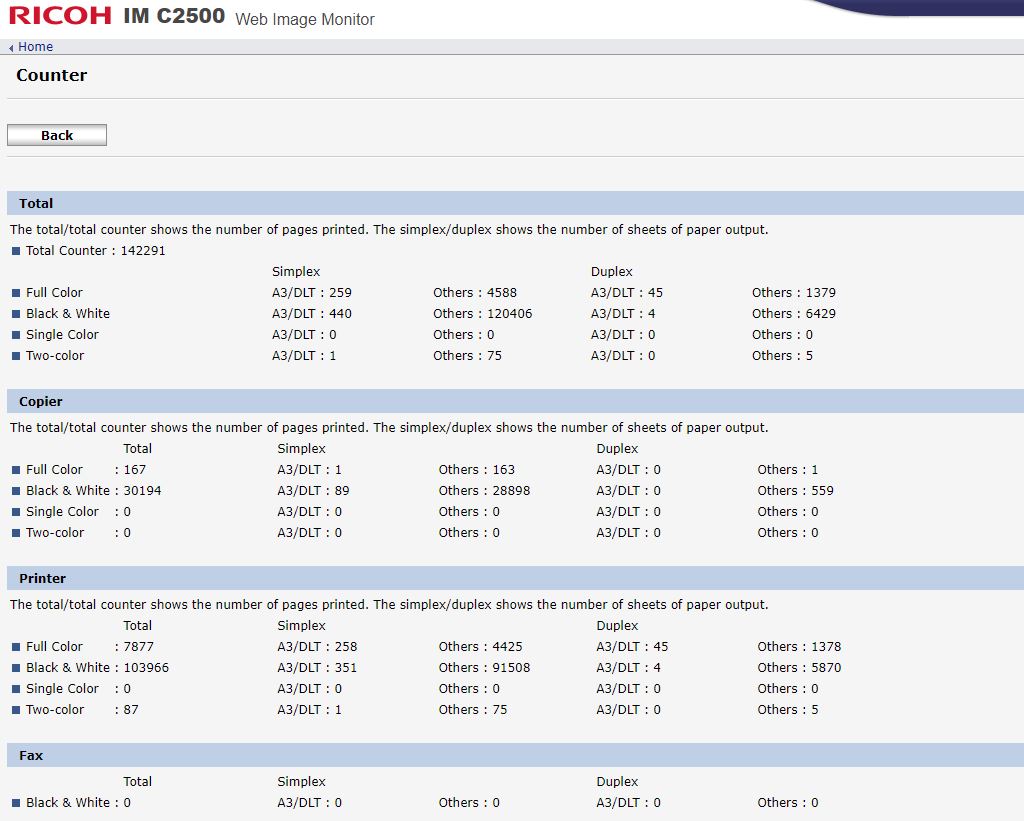Click the RICOH logo

coord(60,16)
